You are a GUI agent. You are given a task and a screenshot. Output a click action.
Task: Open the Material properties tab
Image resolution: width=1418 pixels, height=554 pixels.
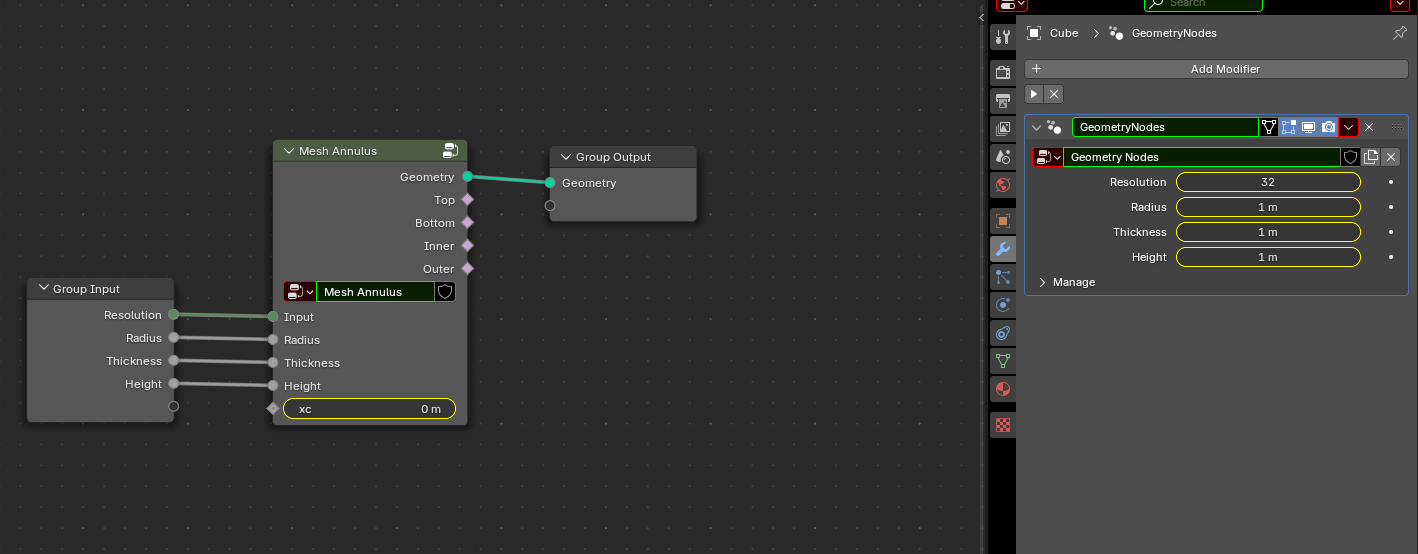pos(1003,388)
